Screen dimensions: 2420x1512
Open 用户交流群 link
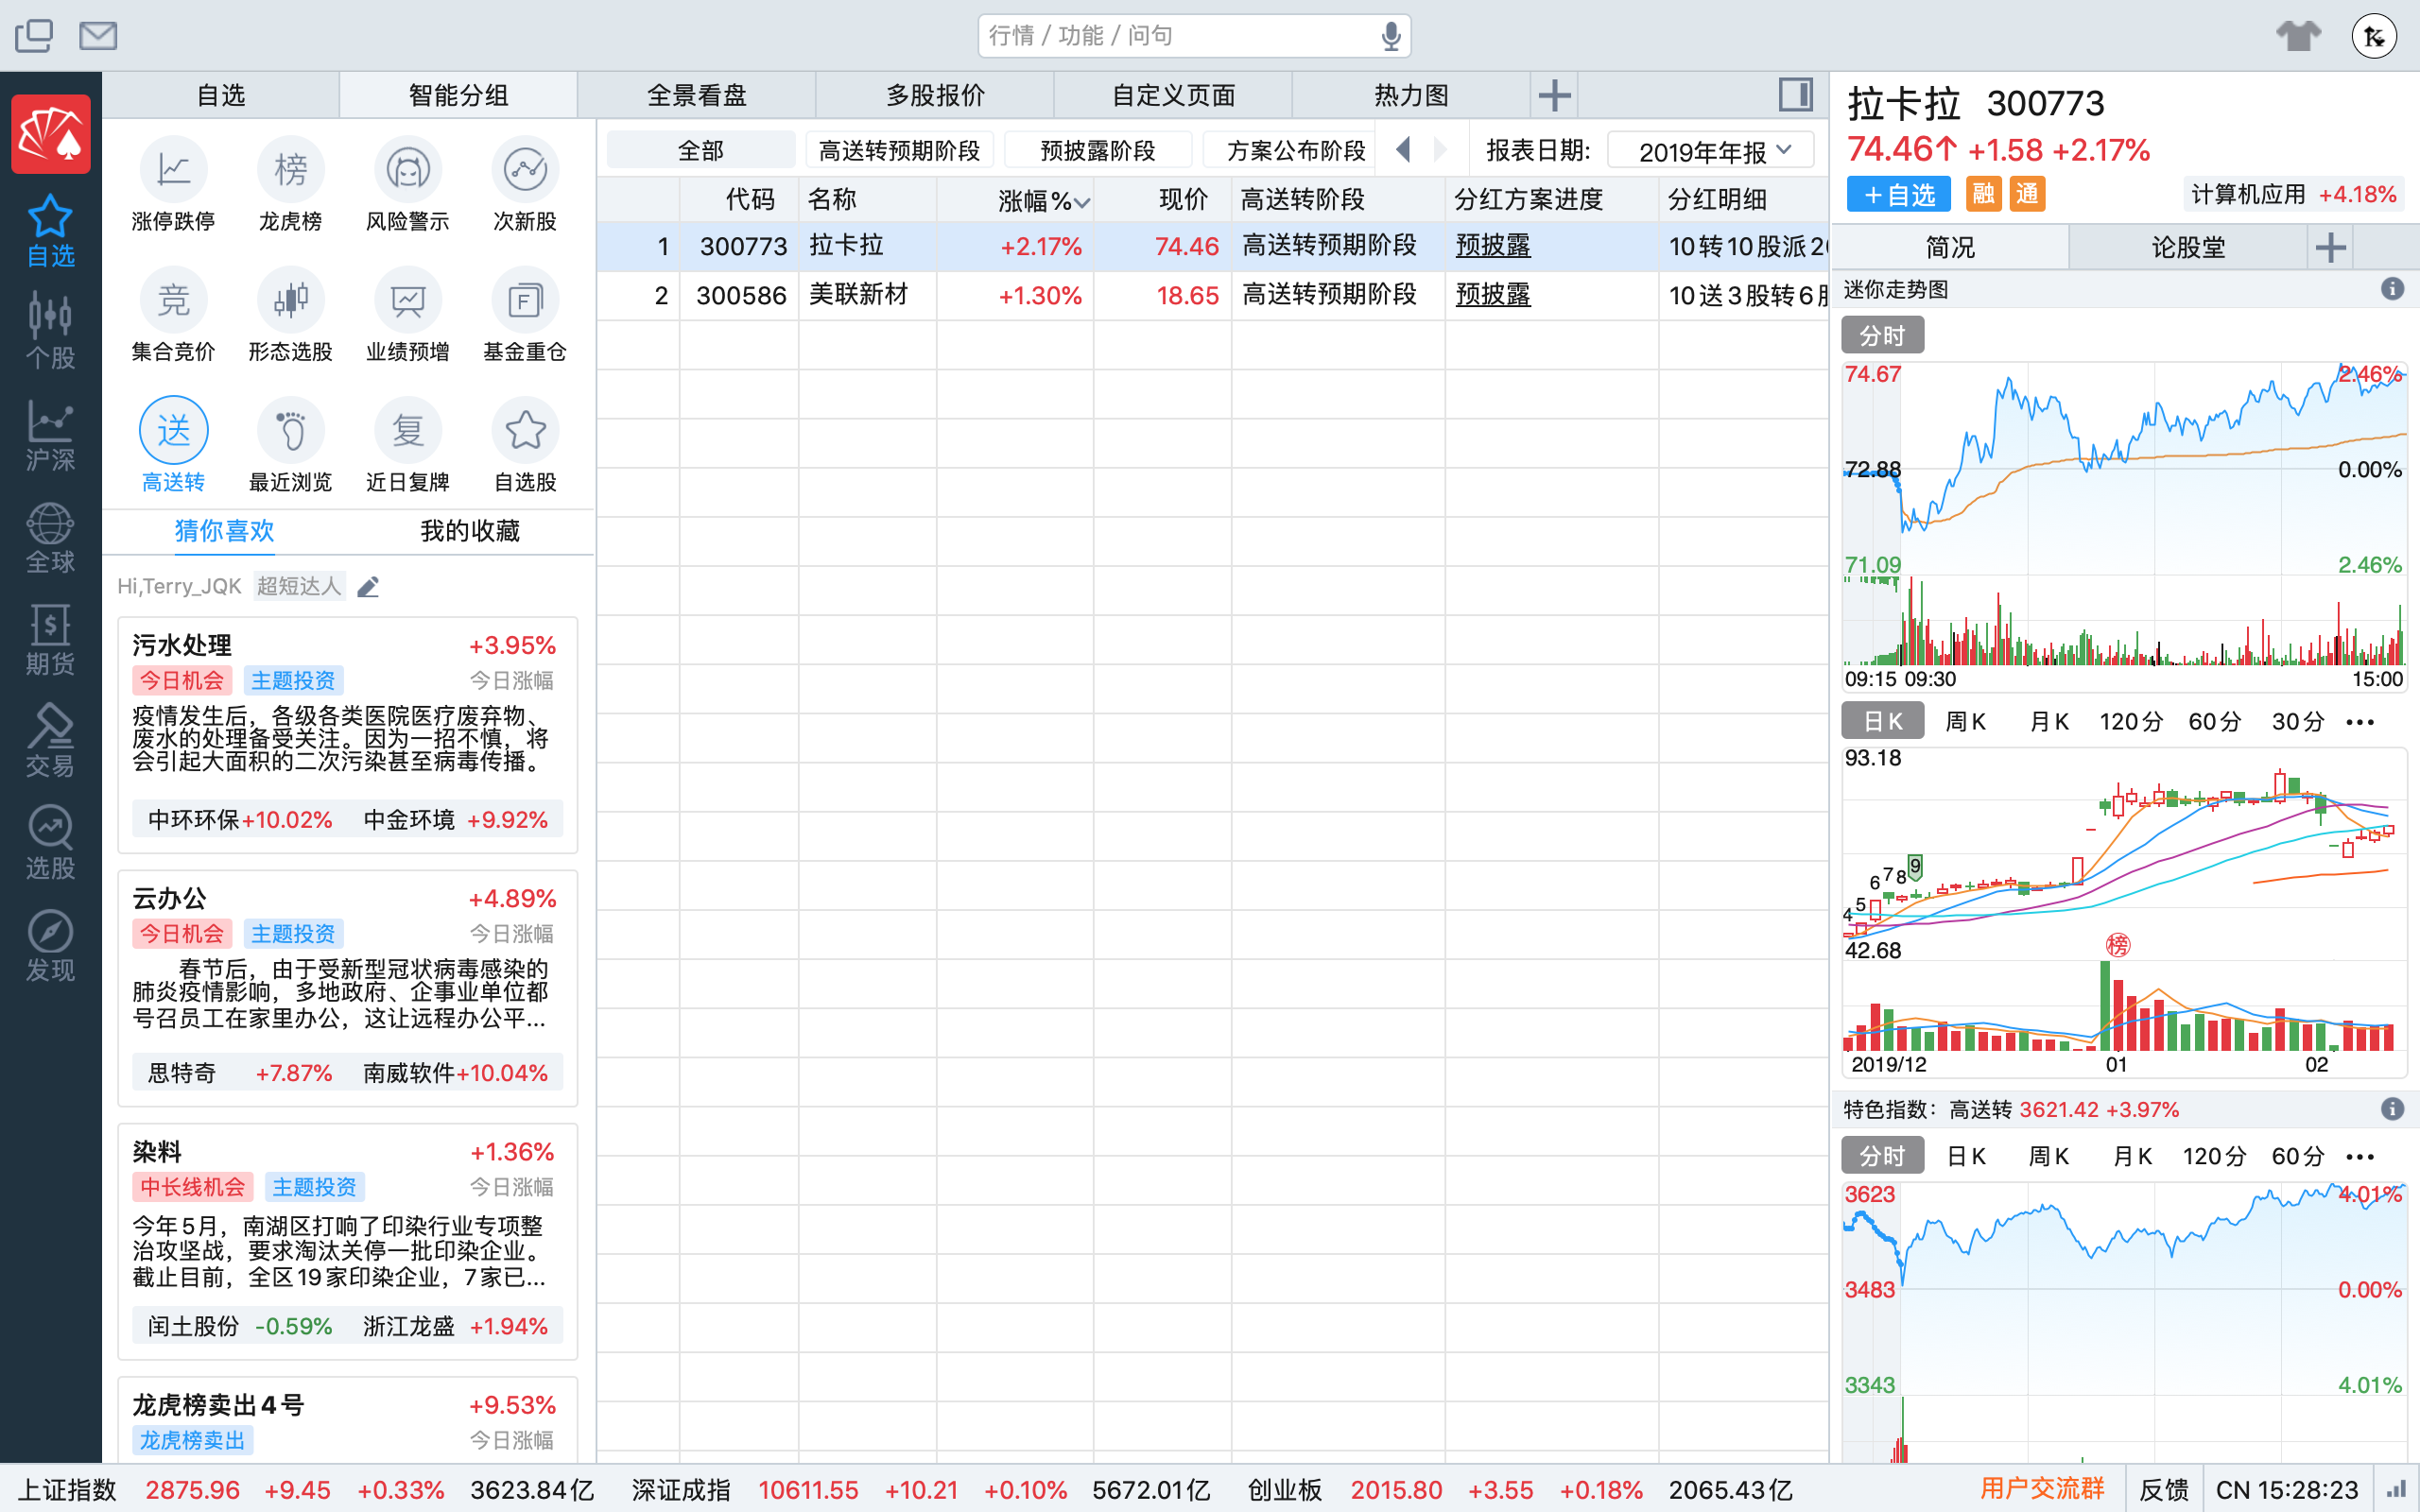[2041, 1489]
